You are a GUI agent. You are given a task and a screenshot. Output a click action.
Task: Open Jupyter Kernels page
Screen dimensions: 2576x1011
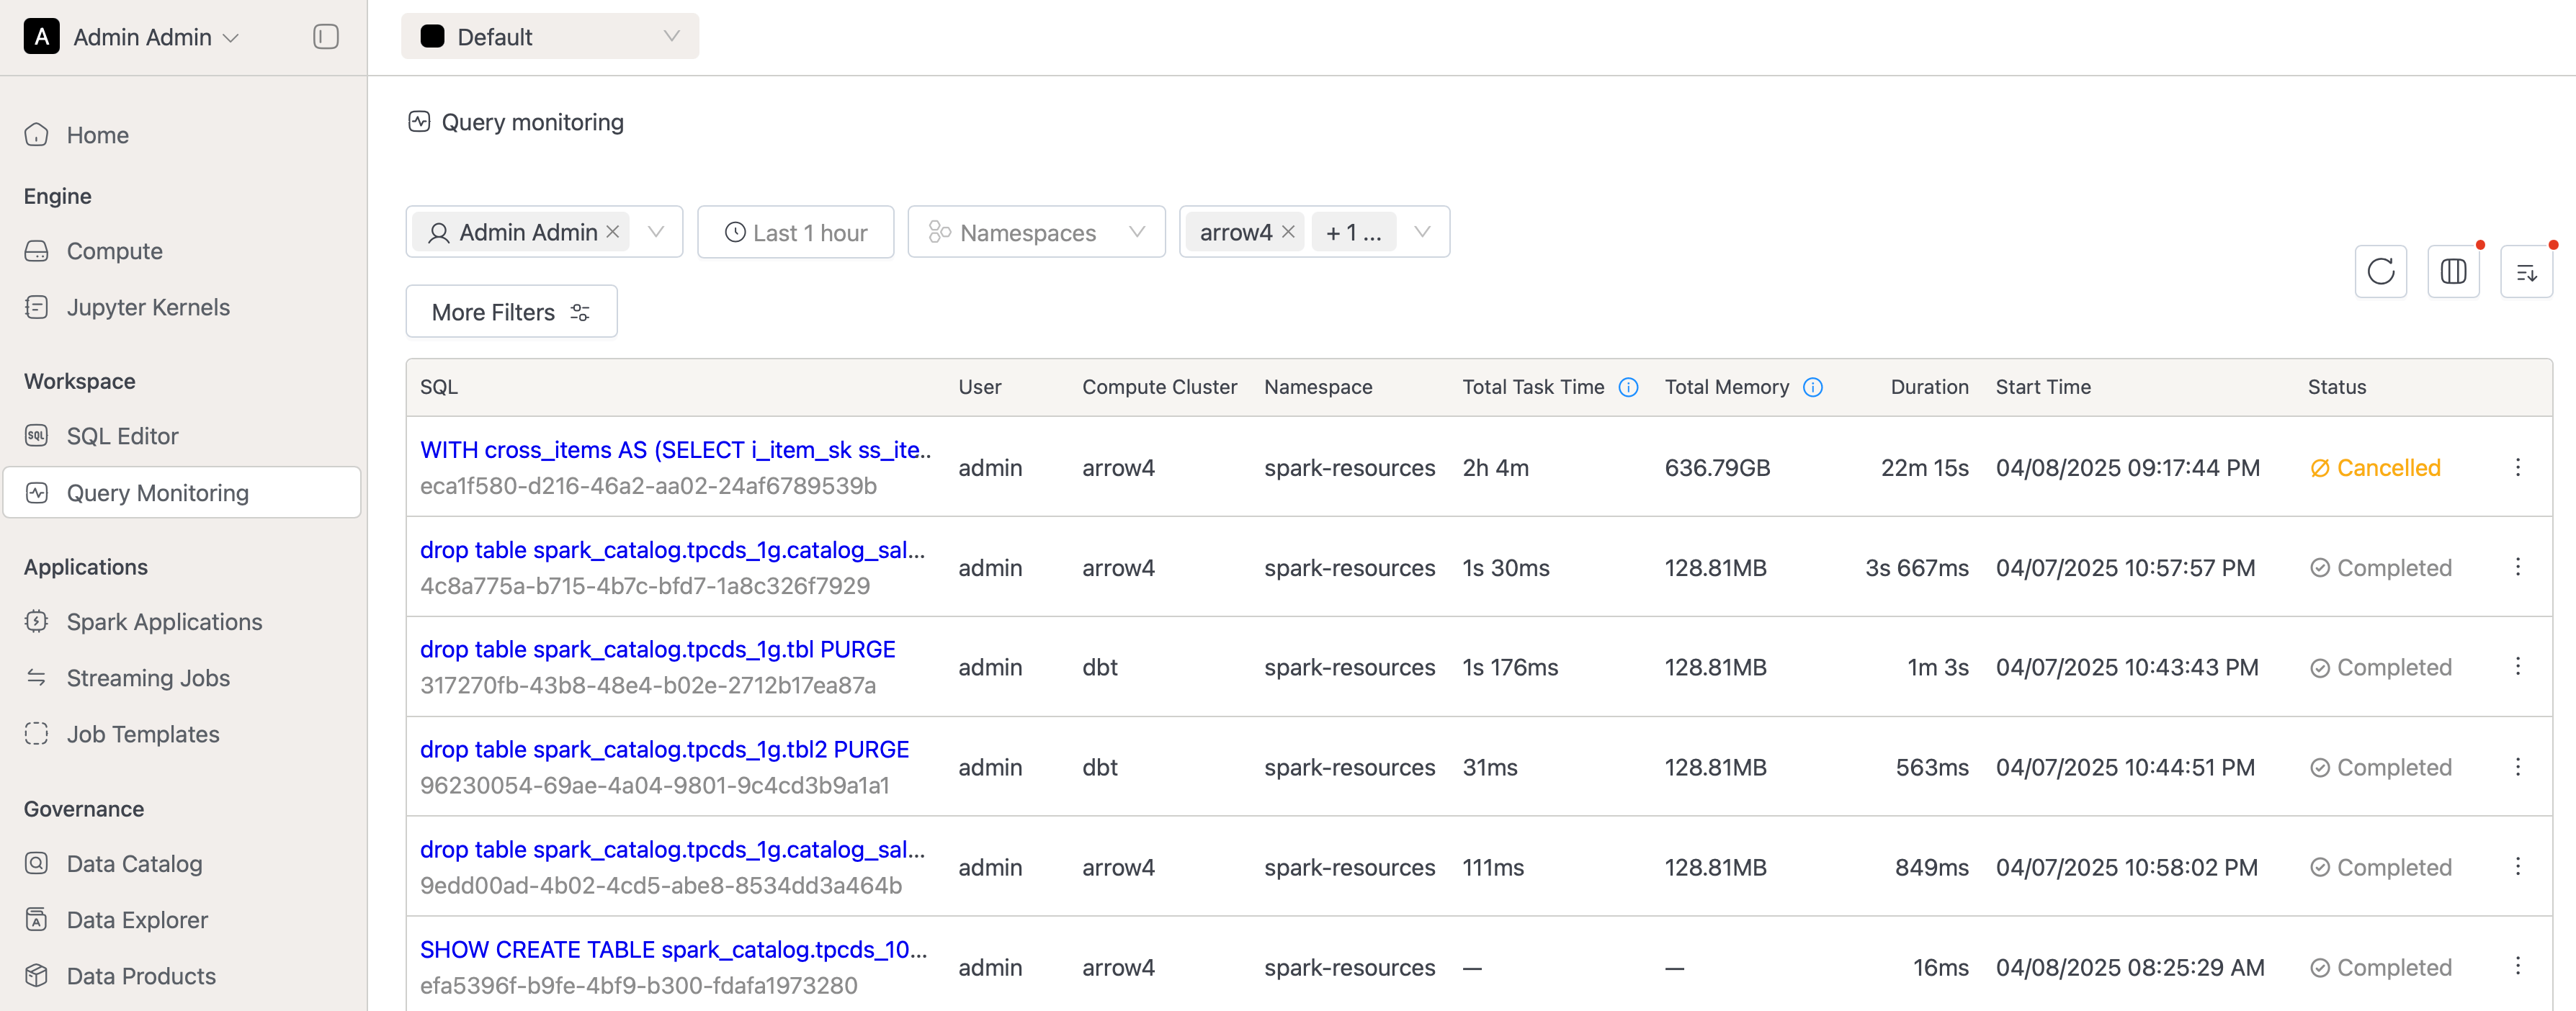pos(181,307)
